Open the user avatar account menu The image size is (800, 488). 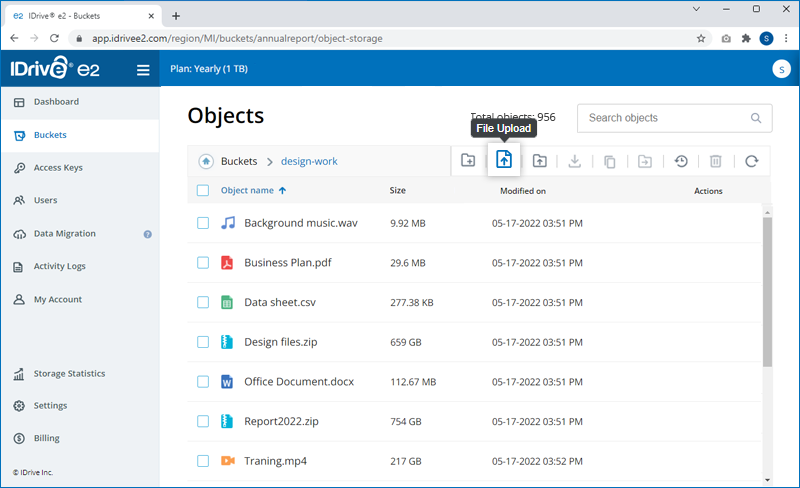(x=781, y=69)
